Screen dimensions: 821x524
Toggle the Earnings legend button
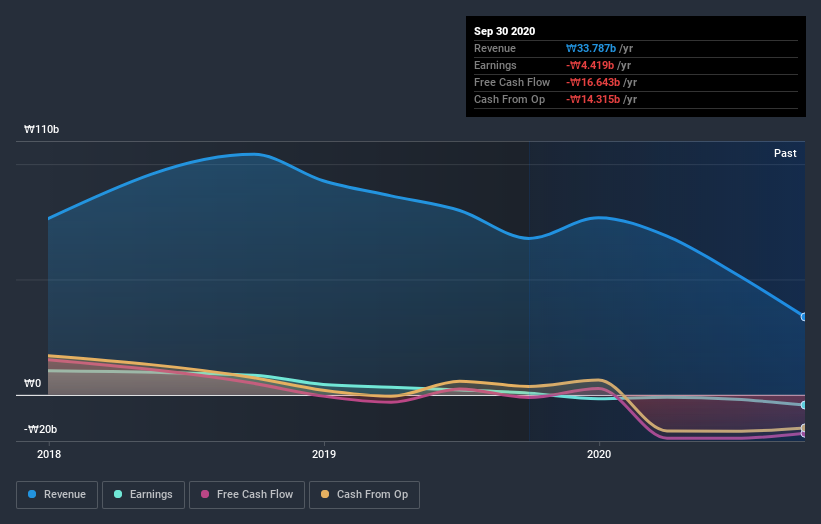pos(143,495)
